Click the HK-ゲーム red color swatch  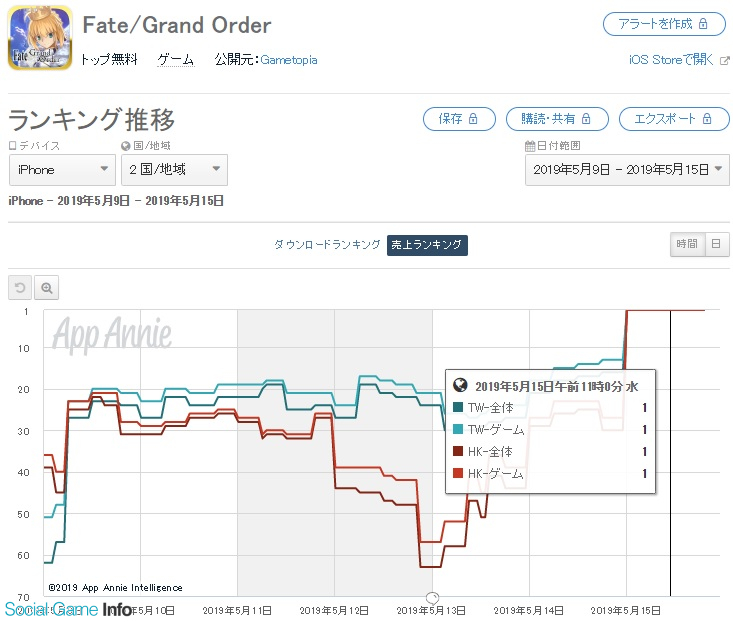click(458, 473)
